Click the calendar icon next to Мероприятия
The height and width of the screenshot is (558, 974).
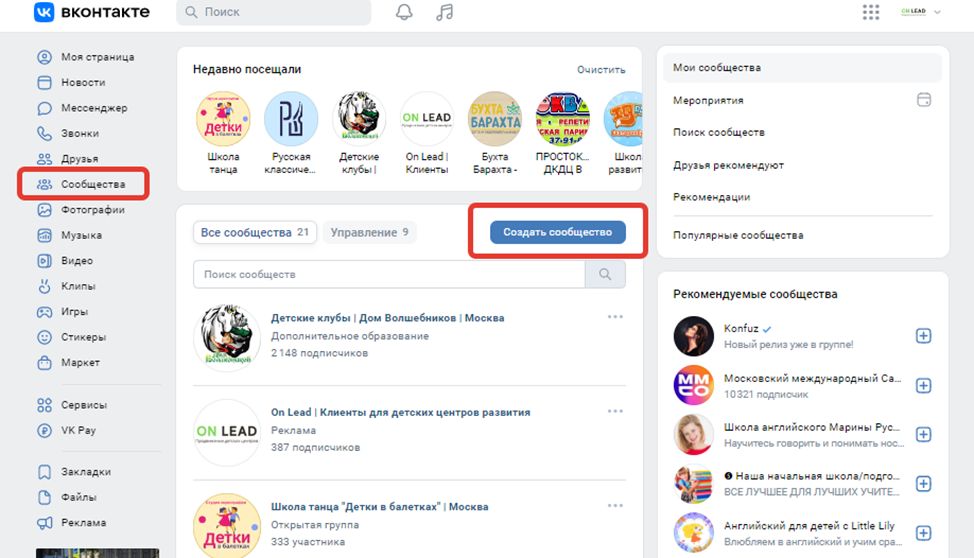(x=924, y=99)
